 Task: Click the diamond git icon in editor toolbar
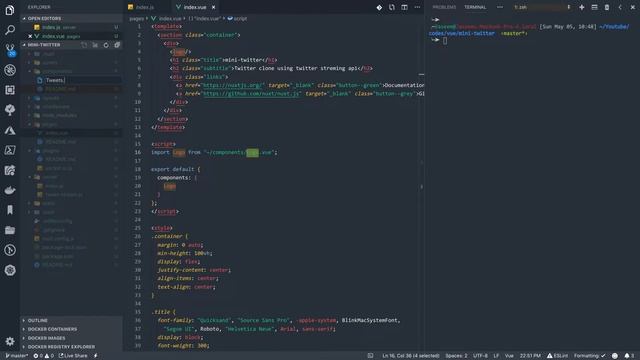click(x=379, y=7)
